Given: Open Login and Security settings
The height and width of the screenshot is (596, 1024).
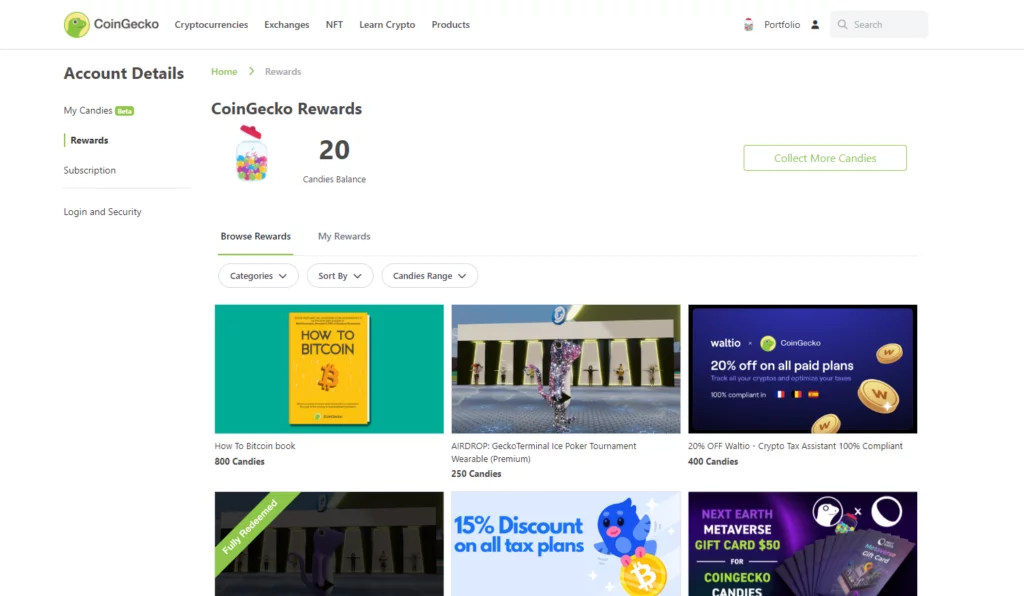Looking at the screenshot, I should click(103, 212).
